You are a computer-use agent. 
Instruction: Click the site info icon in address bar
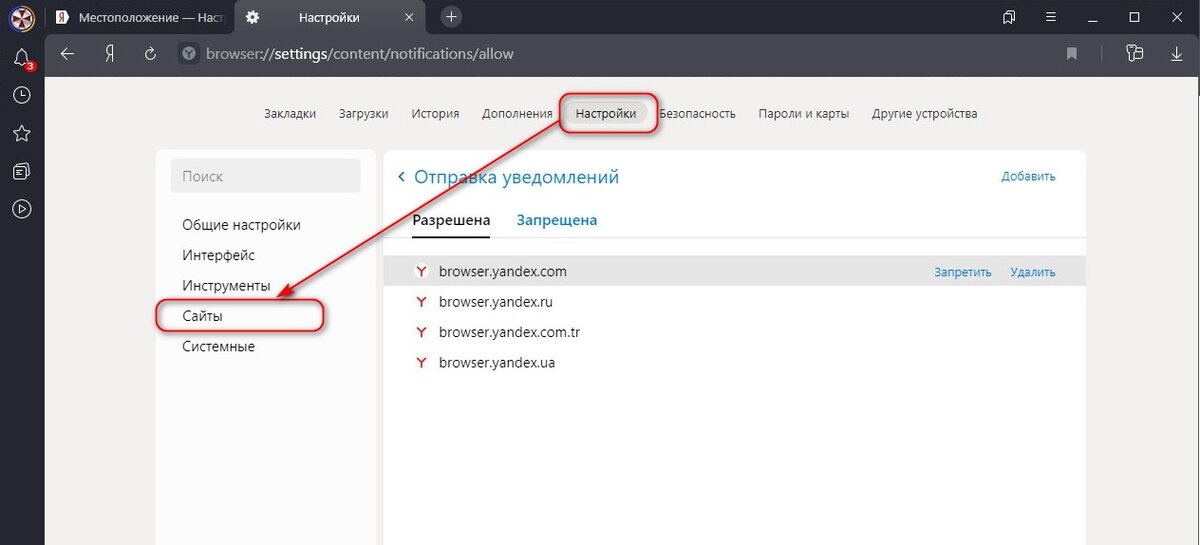pyautogui.click(x=188, y=54)
